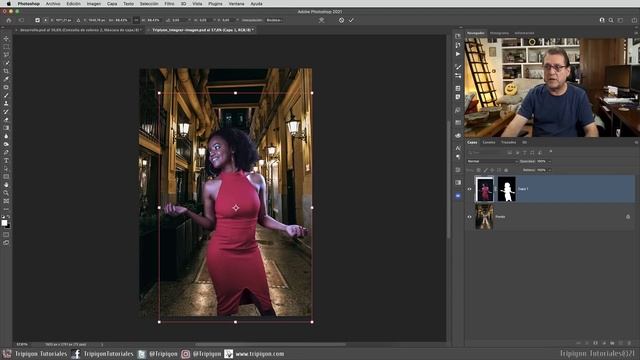640x360 pixels.
Task: Select the Clone Stamp tool
Action: click(6, 104)
